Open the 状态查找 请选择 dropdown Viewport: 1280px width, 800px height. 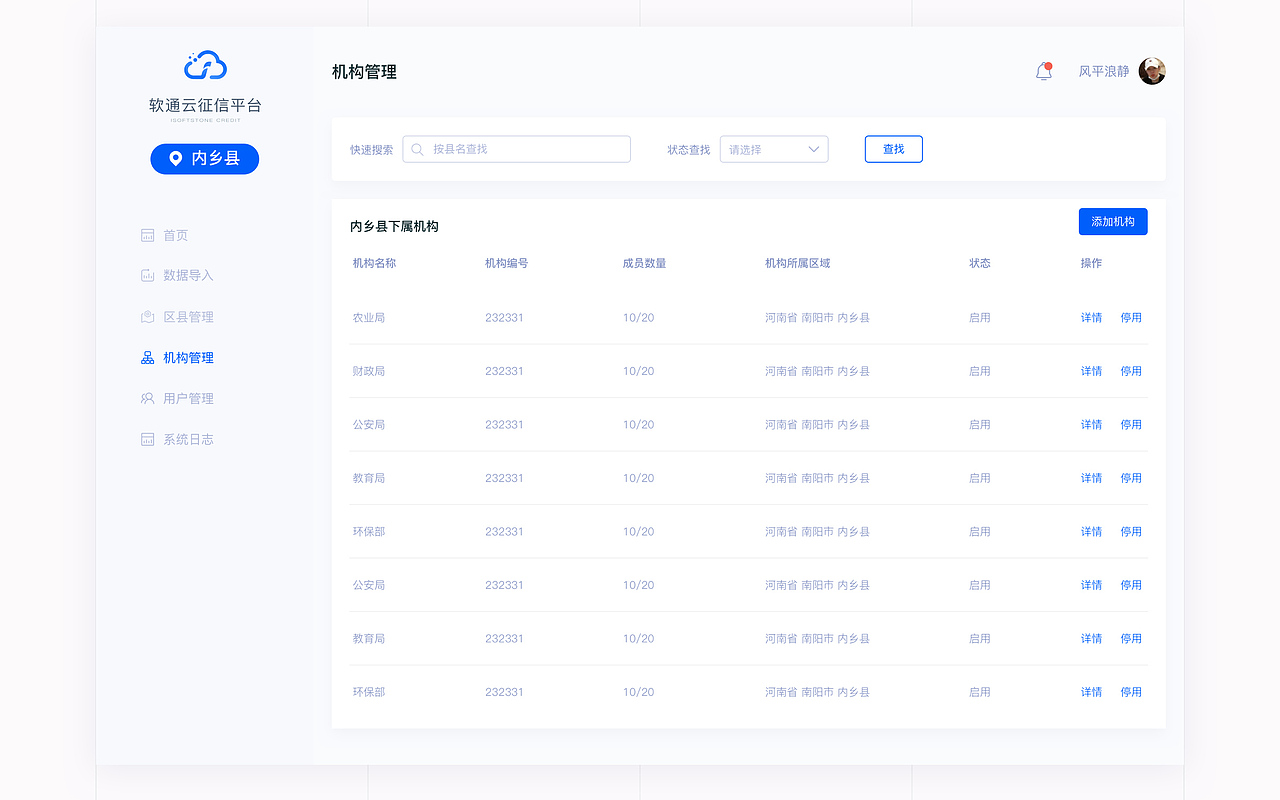pos(774,149)
